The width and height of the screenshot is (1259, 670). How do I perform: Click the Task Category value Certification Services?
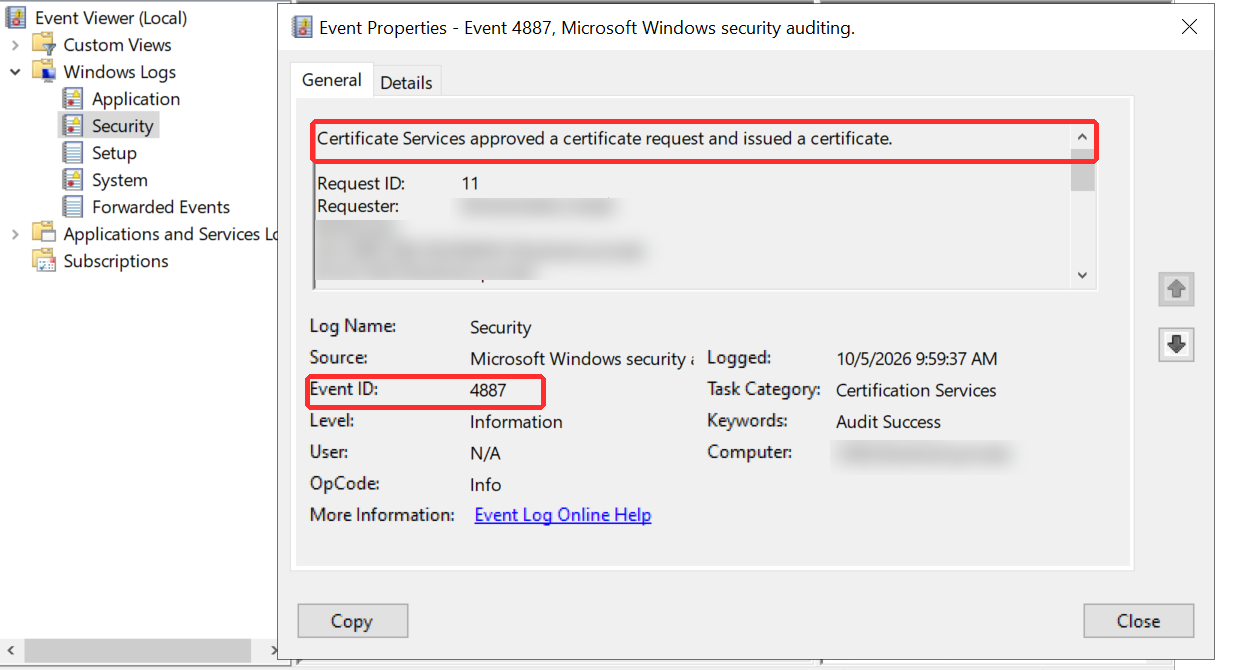916,391
